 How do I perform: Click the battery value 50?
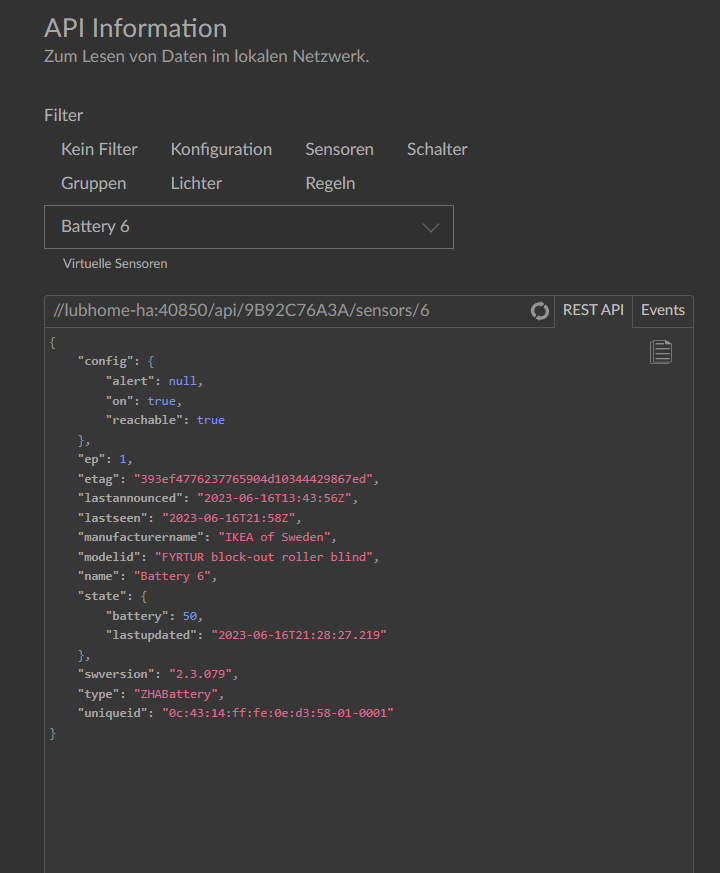189,616
